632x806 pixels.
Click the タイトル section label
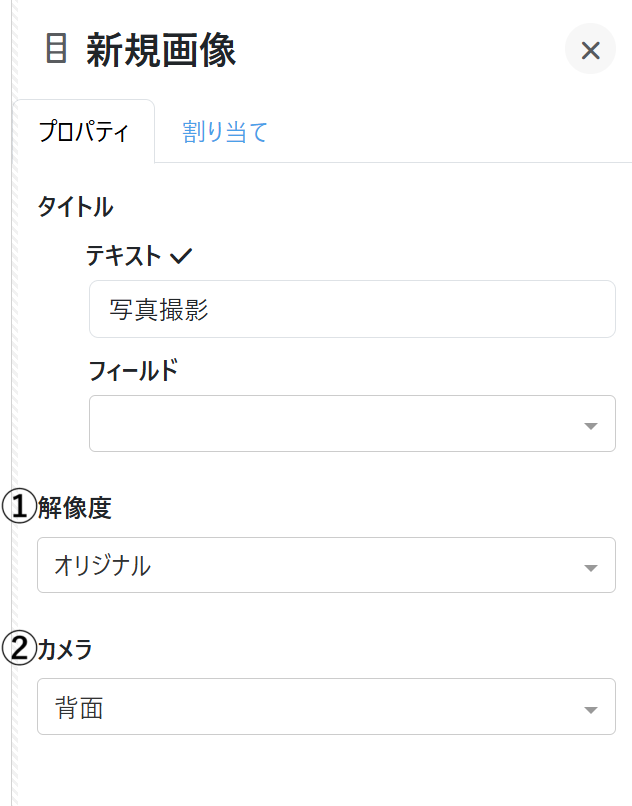pyautogui.click(x=75, y=208)
